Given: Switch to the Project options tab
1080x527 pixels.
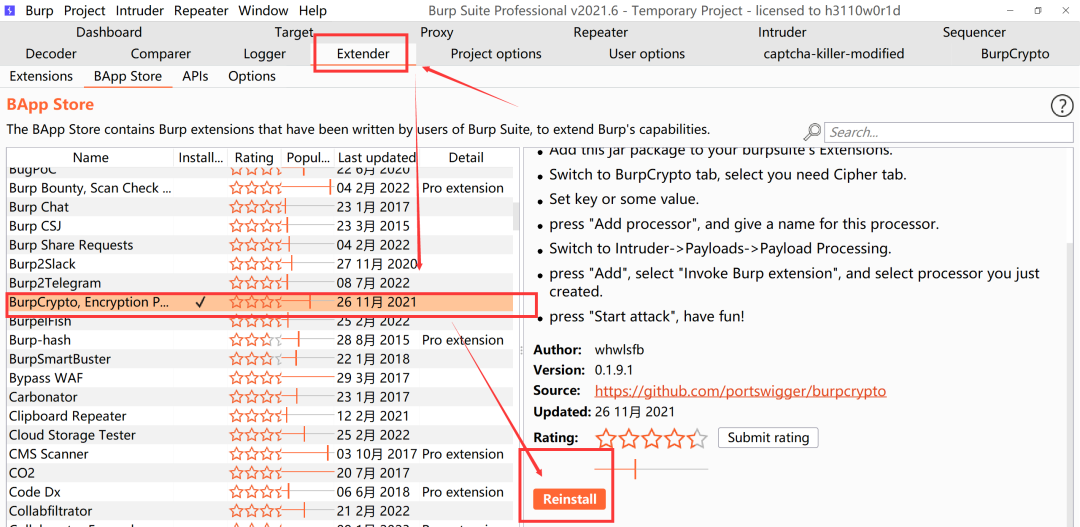Looking at the screenshot, I should point(496,54).
